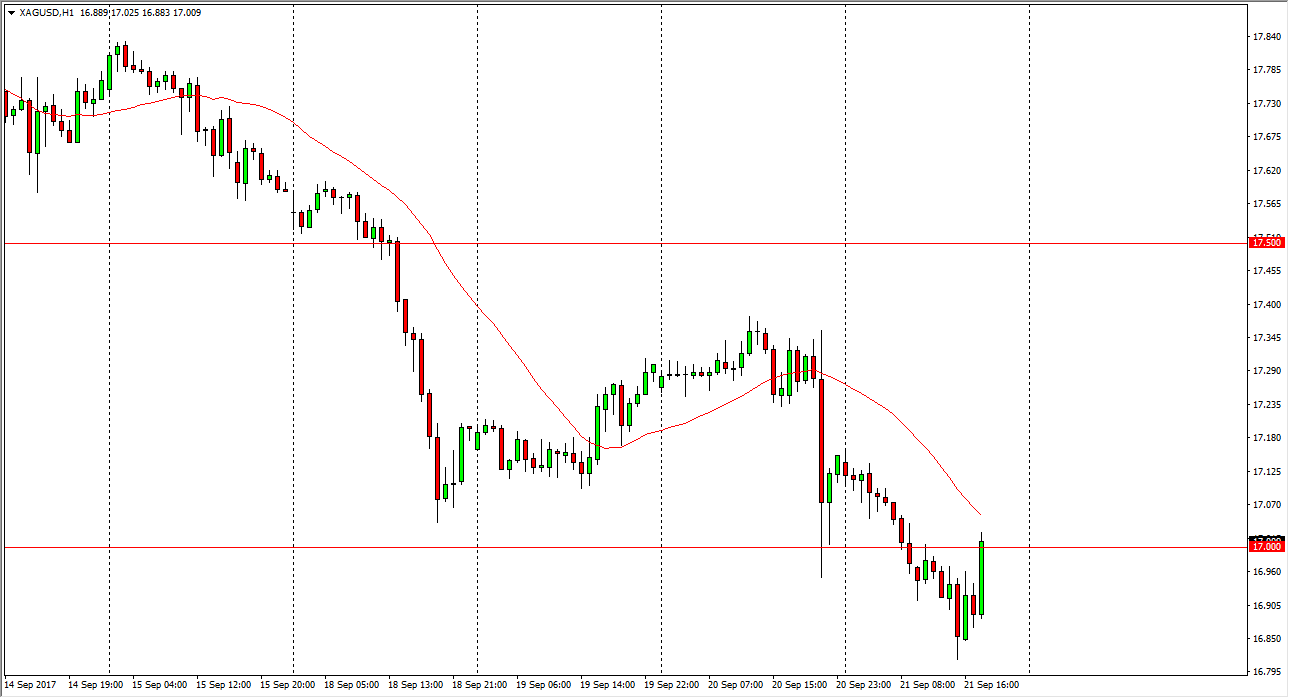Click the 16.960 label on the price axis
Viewport: 1289px width, 698px height.
tap(1267, 572)
